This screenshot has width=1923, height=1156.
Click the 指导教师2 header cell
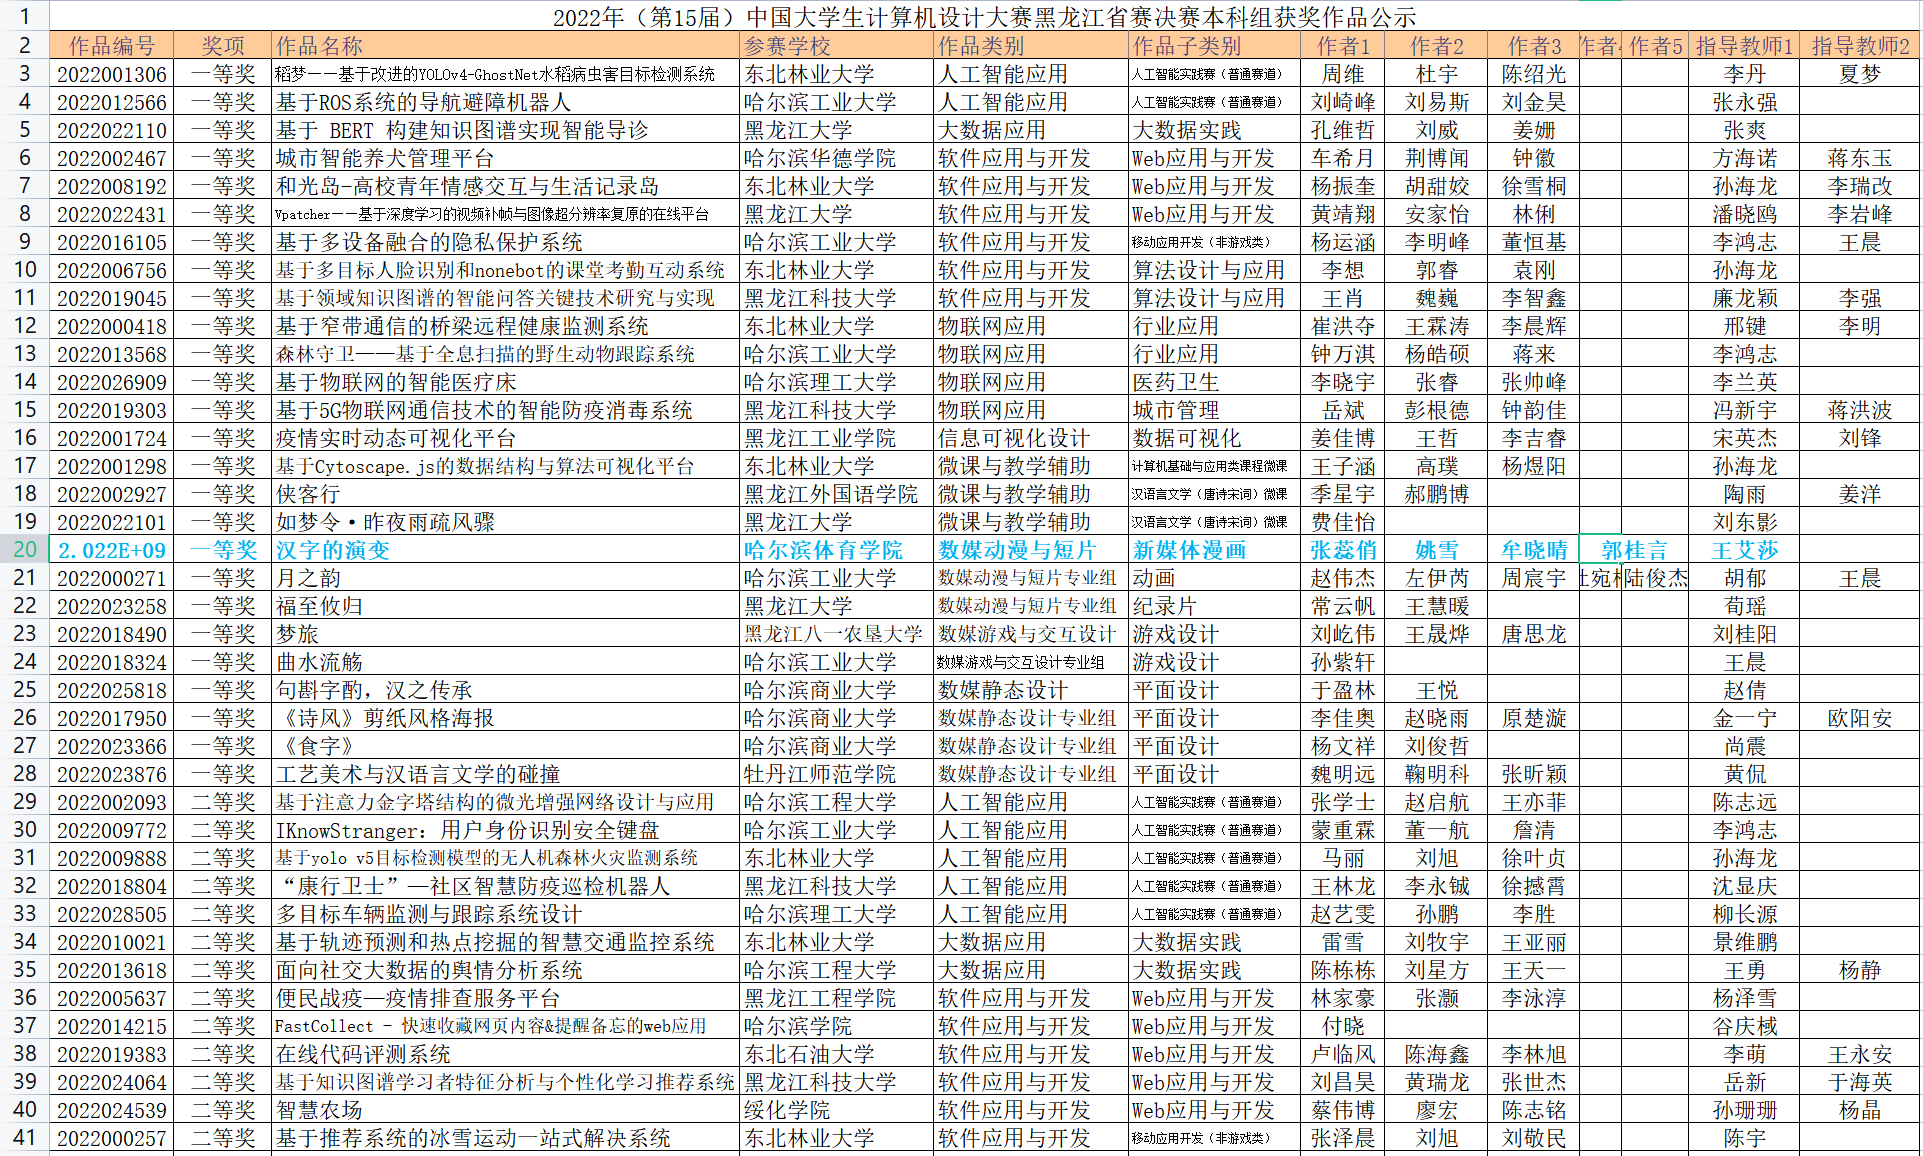pyautogui.click(x=1859, y=46)
